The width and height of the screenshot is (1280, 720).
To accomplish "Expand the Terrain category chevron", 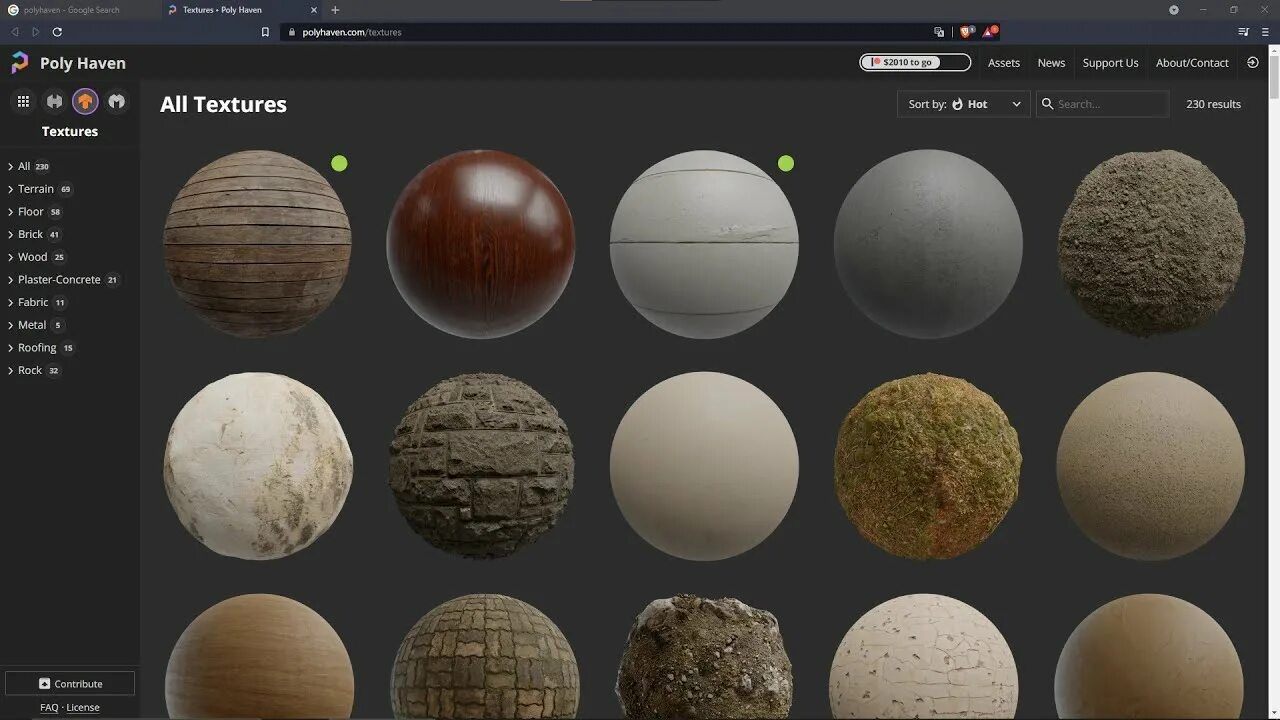I will coord(10,189).
